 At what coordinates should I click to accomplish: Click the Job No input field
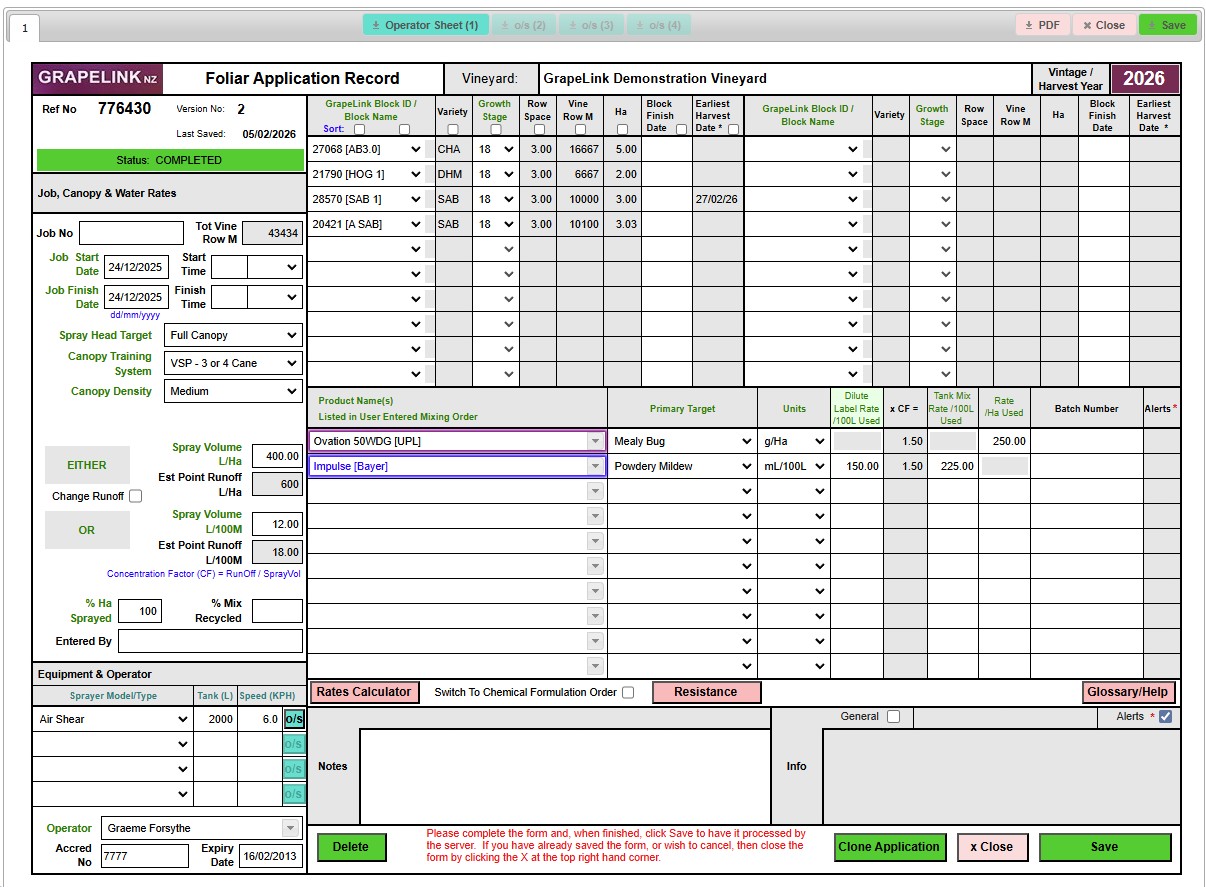tap(131, 233)
